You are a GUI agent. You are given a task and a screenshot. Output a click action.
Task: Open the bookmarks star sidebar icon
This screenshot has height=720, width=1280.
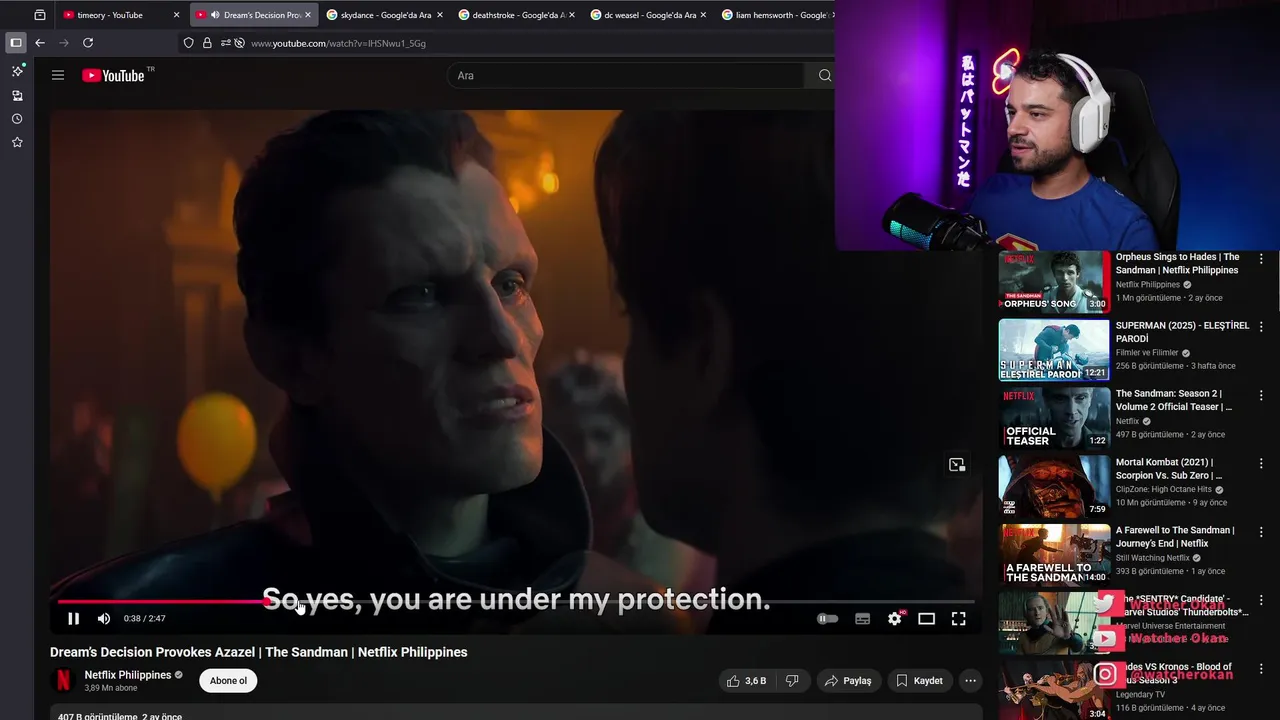point(17,143)
